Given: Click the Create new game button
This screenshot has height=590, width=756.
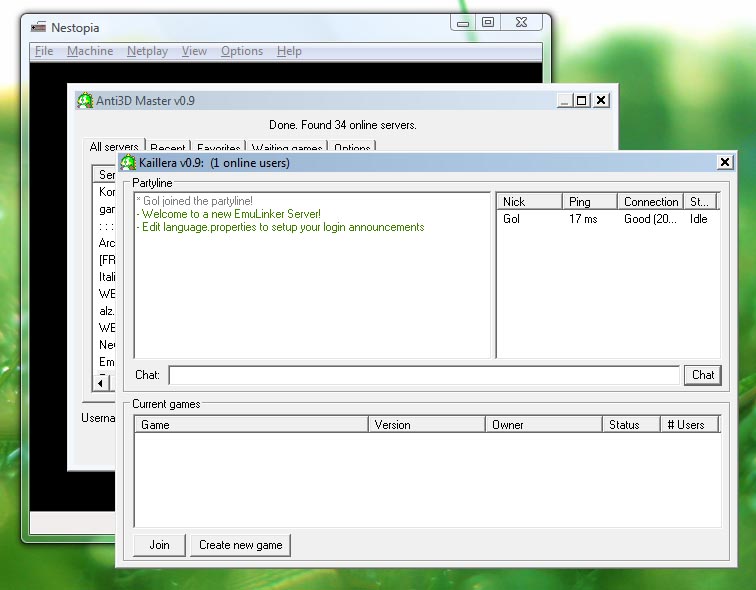Looking at the screenshot, I should pyautogui.click(x=241, y=545).
